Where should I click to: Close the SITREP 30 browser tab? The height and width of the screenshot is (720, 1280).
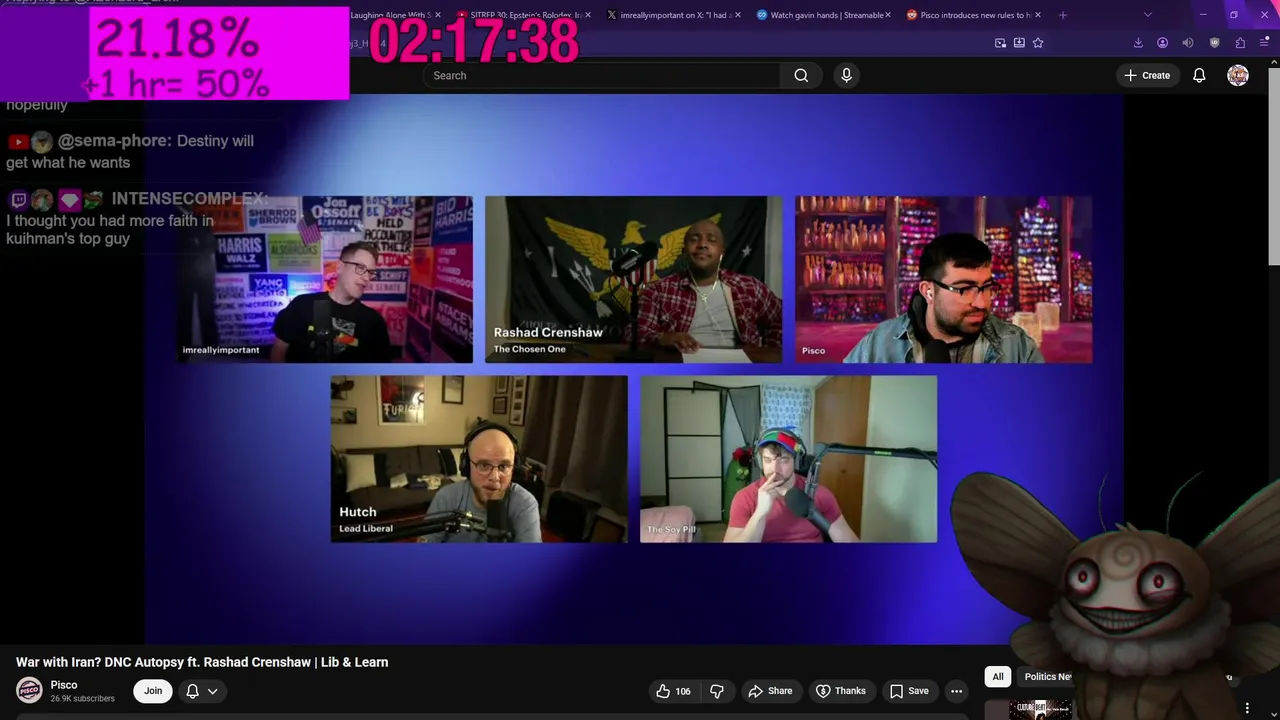click(587, 15)
